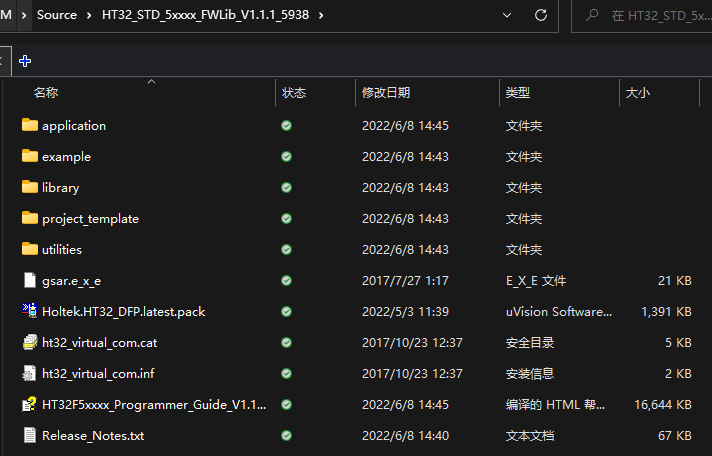
Task: Select the example folder name
Action: pos(66,157)
